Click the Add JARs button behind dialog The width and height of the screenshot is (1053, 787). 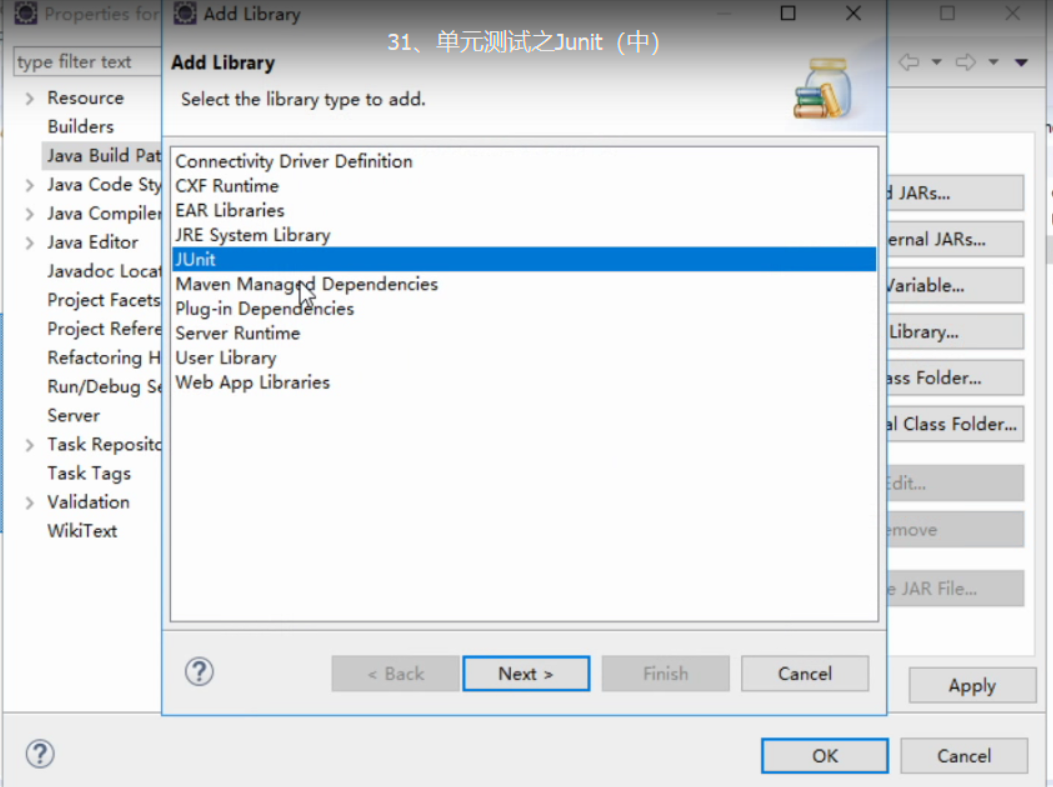(x=955, y=193)
